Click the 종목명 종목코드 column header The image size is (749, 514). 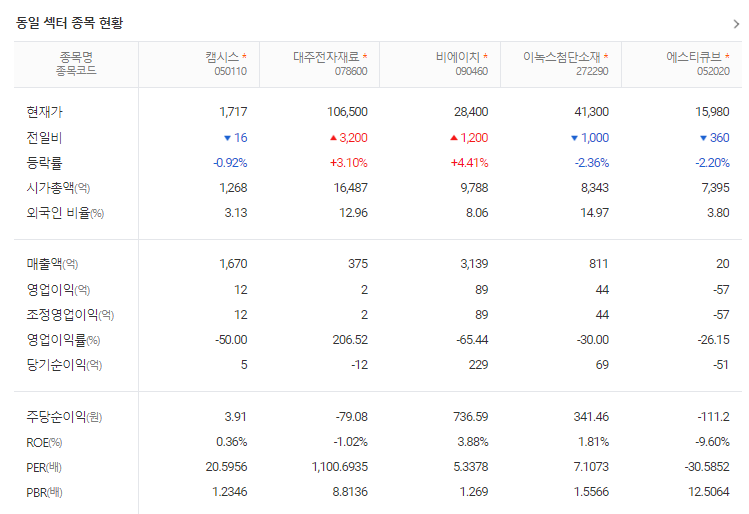76,64
